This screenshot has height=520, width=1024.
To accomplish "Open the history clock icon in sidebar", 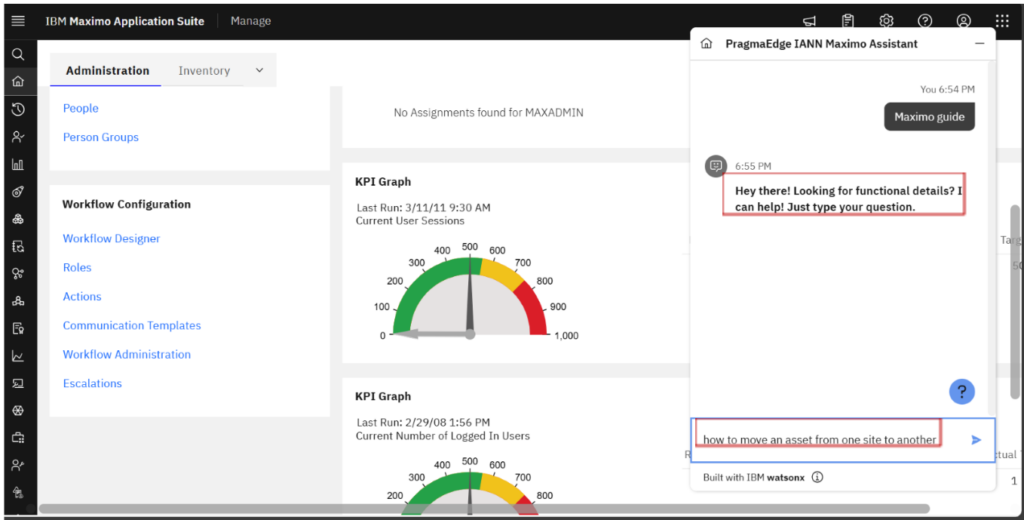I will tap(18, 109).
